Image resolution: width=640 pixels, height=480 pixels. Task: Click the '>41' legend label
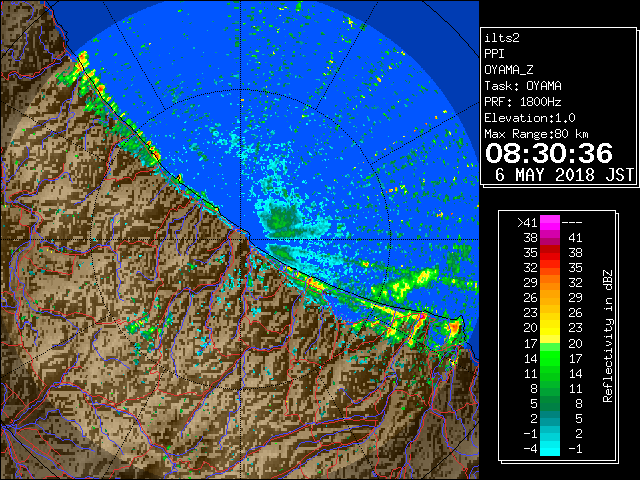coord(527,222)
